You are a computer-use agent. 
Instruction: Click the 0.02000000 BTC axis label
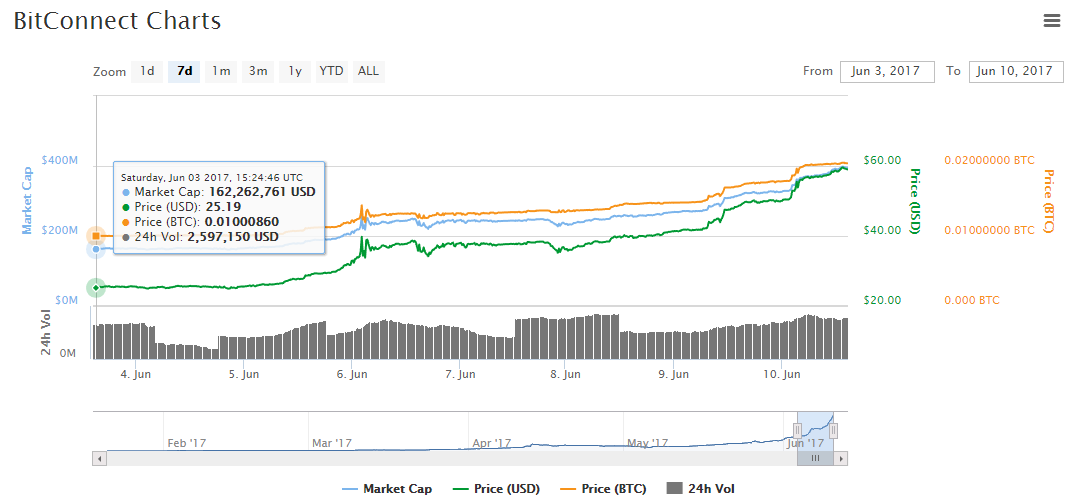(x=989, y=160)
